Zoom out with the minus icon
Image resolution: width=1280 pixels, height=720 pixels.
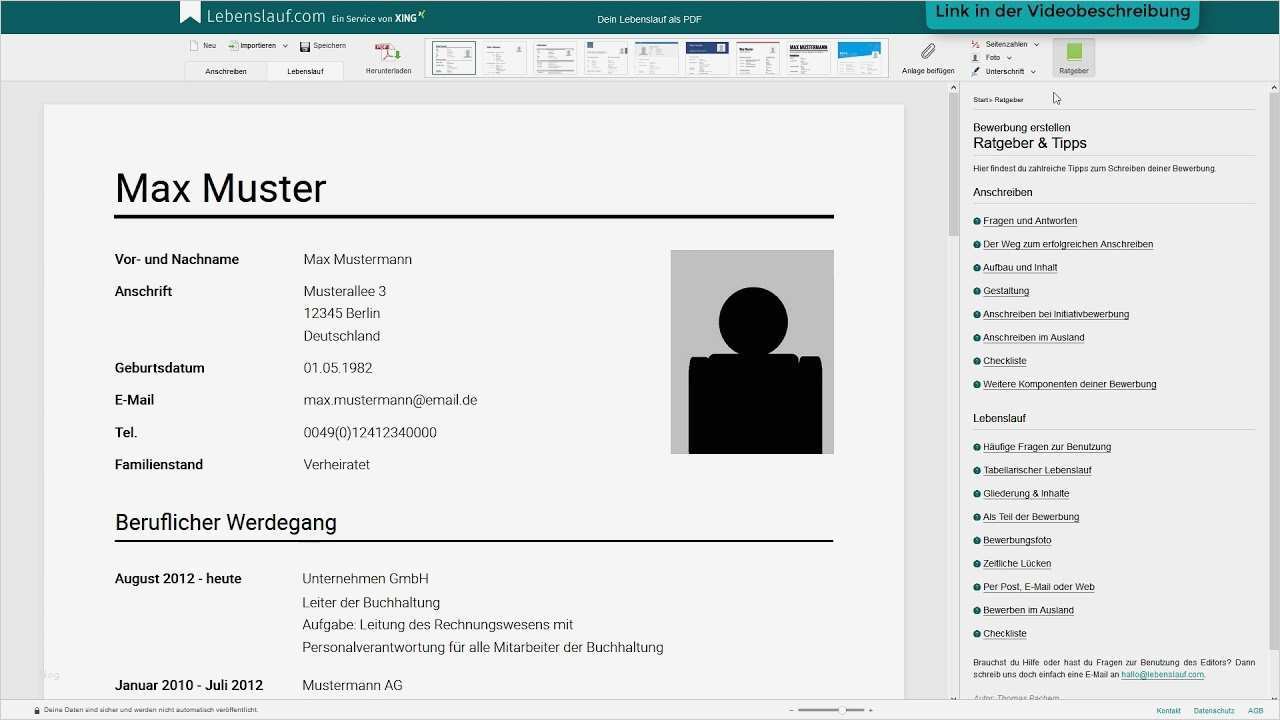[x=791, y=710]
